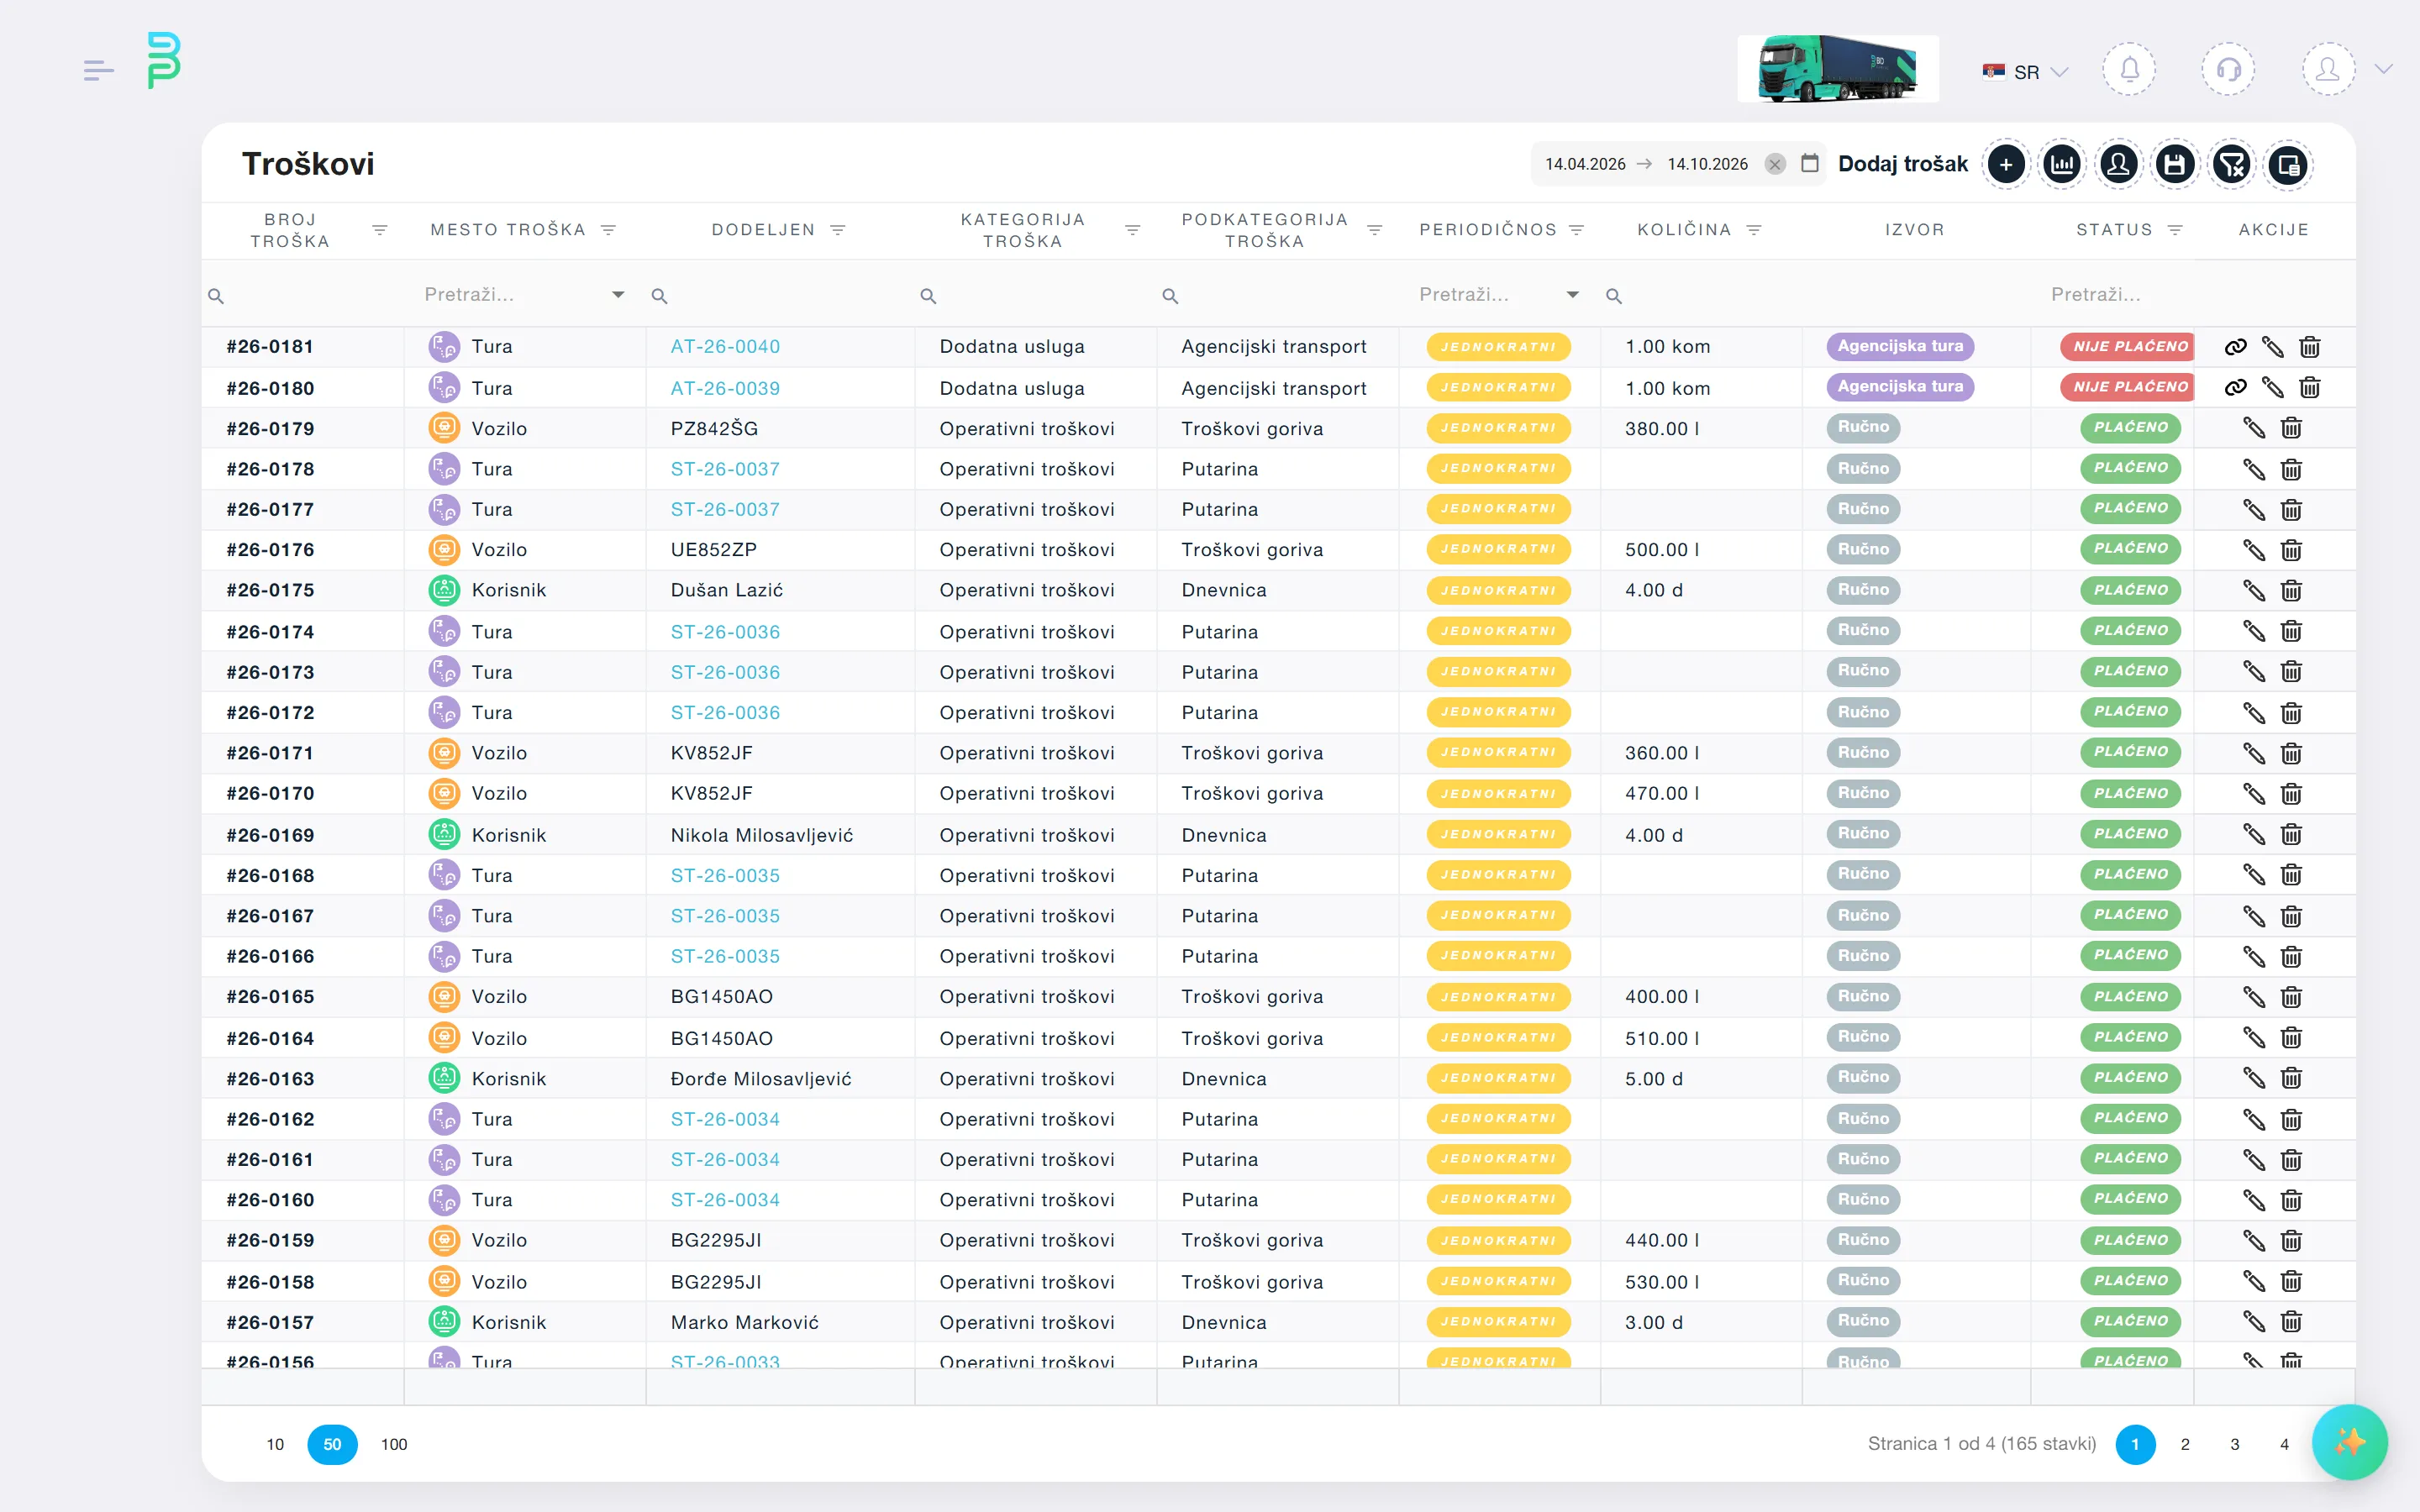Delete expense #26-0169 via trash icon
The width and height of the screenshot is (2420, 1512).
(2291, 834)
